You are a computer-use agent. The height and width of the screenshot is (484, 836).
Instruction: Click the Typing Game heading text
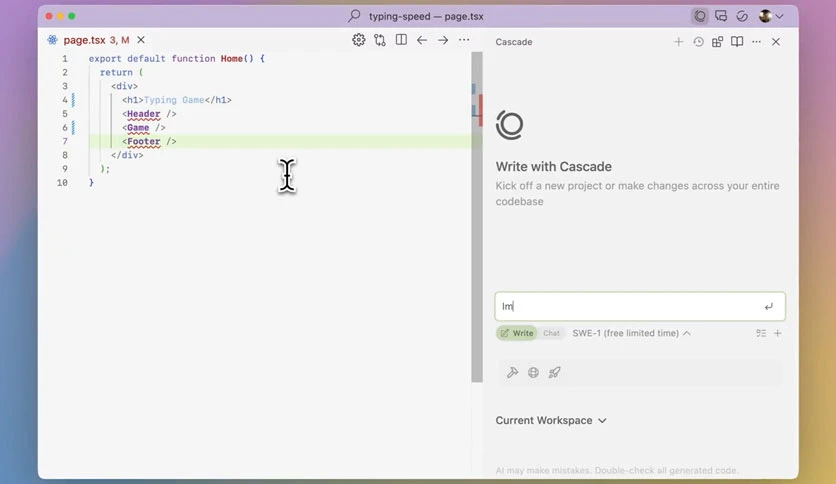[x=174, y=100]
